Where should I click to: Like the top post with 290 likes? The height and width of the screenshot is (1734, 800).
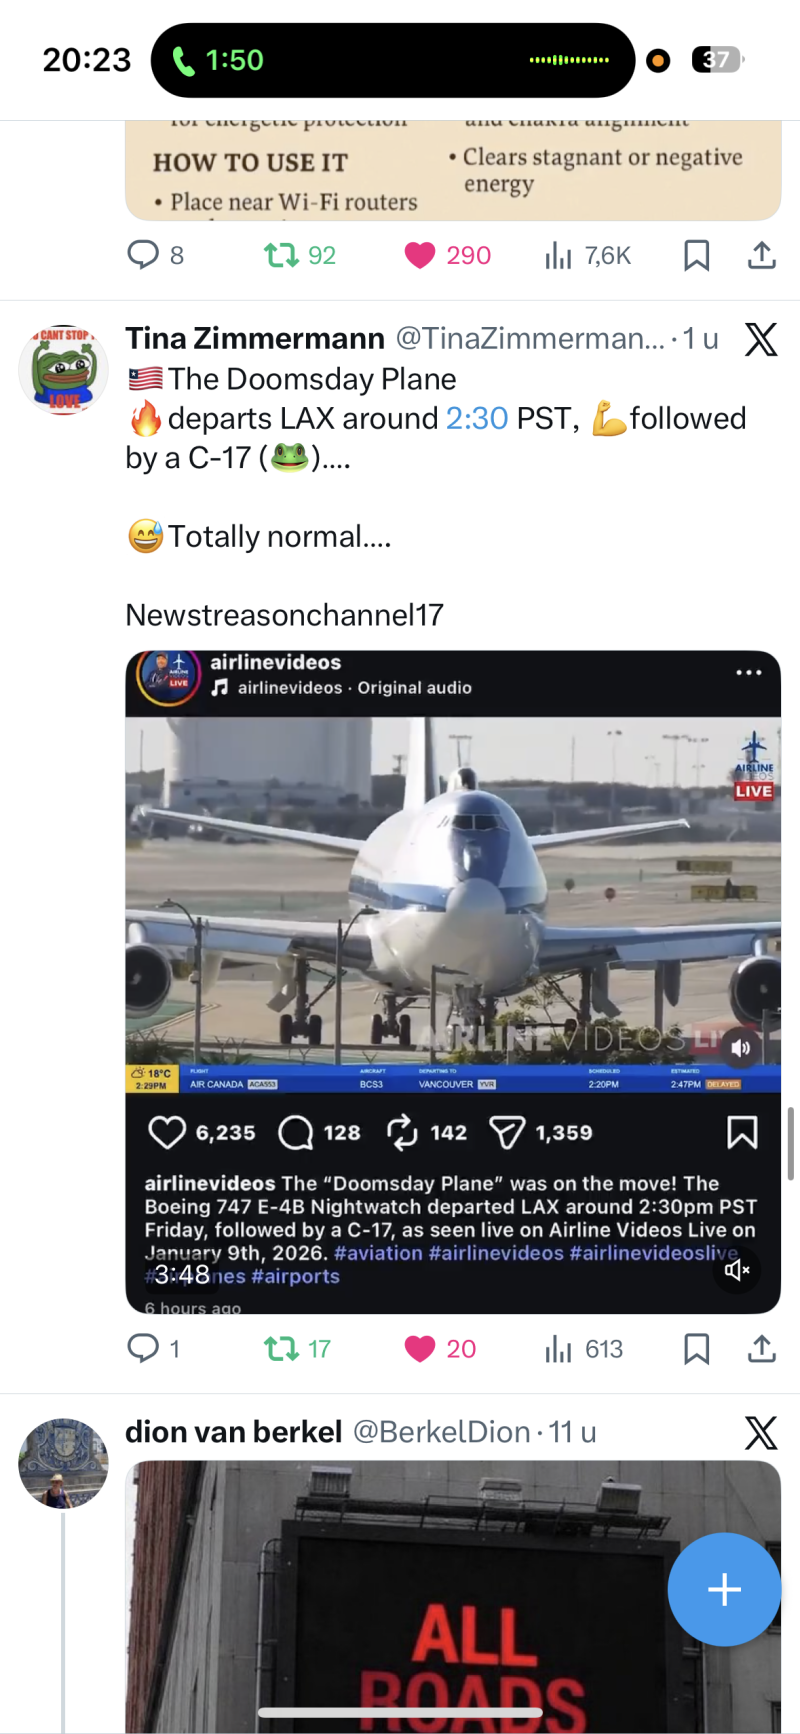tap(420, 256)
